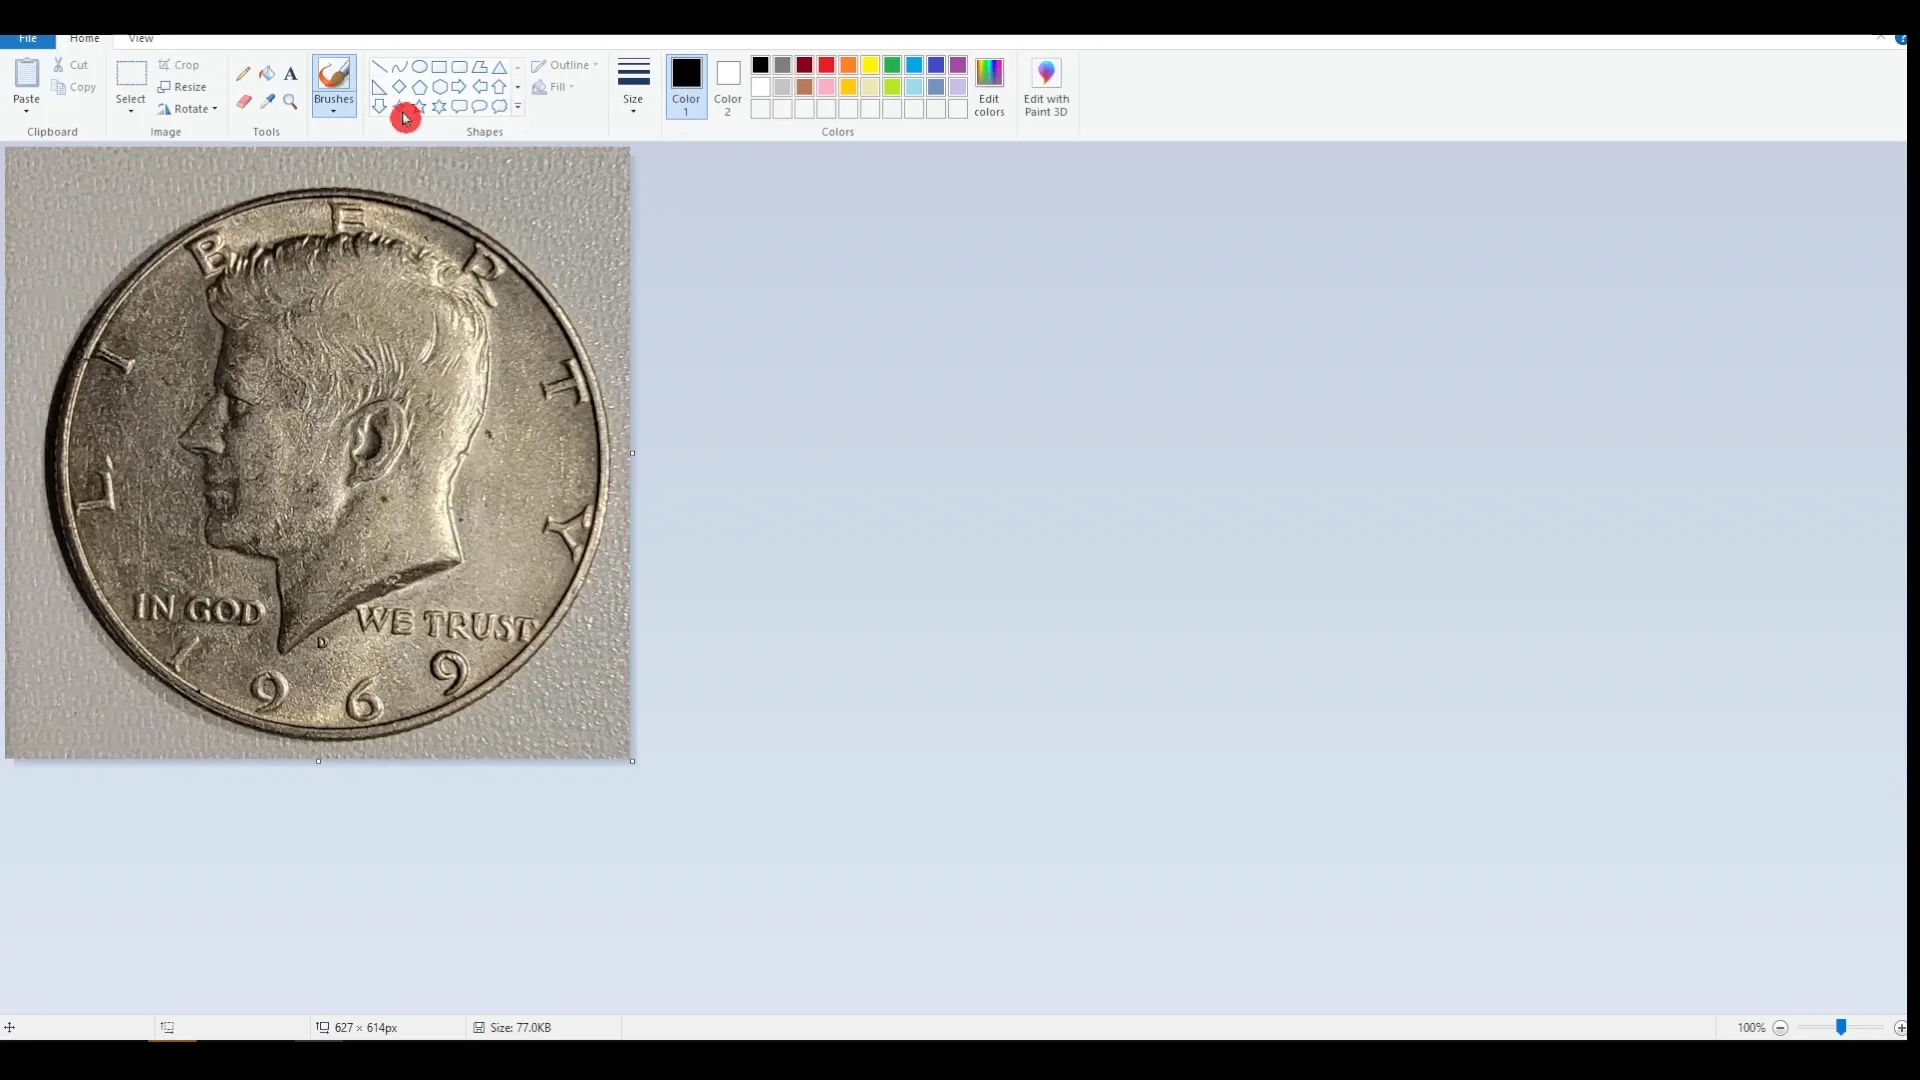Image resolution: width=1920 pixels, height=1080 pixels.
Task: Select the red color swatch
Action: click(826, 64)
